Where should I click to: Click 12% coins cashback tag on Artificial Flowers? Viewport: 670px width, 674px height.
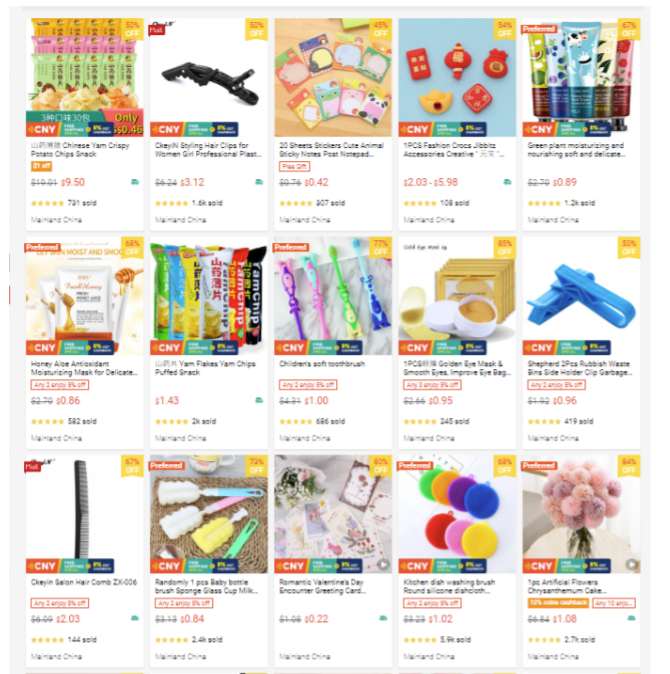coord(558,603)
